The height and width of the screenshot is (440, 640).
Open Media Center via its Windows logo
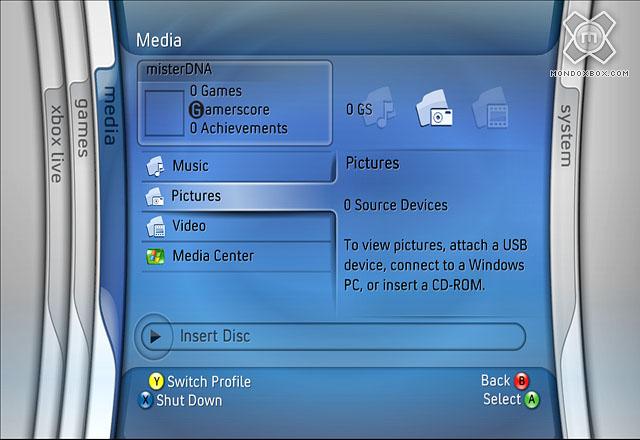154,256
